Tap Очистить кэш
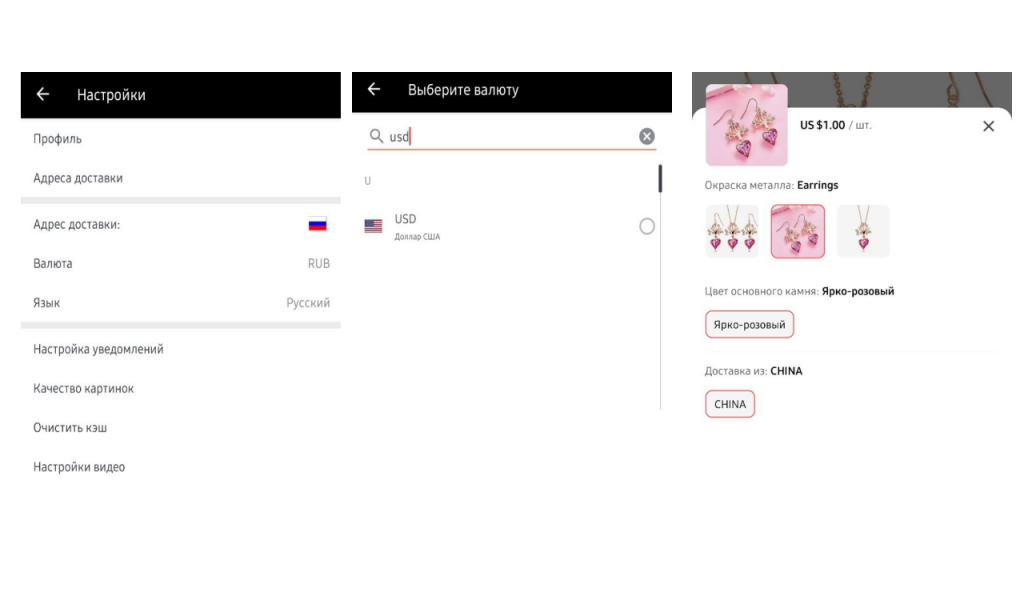Viewport: 1024px width, 600px height. click(180, 428)
